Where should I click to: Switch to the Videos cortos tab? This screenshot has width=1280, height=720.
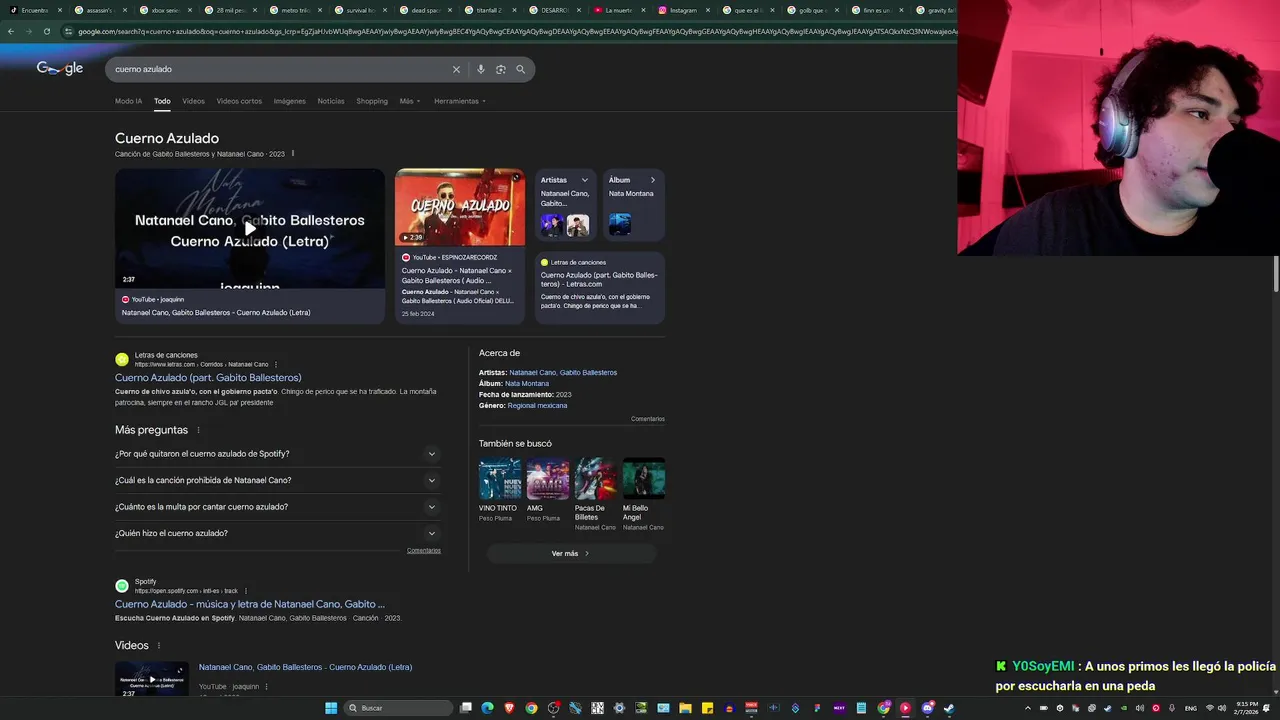(x=239, y=101)
